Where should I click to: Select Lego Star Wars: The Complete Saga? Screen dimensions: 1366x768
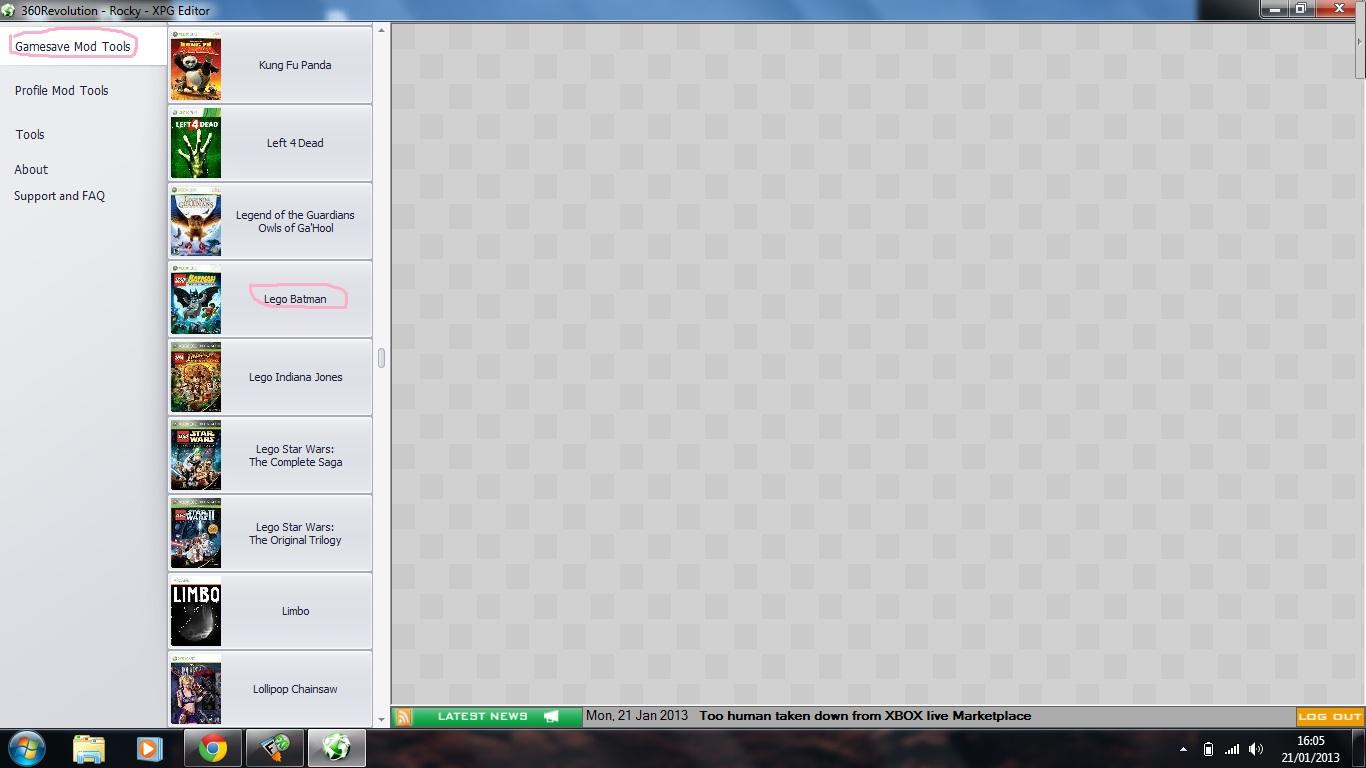(x=295, y=456)
